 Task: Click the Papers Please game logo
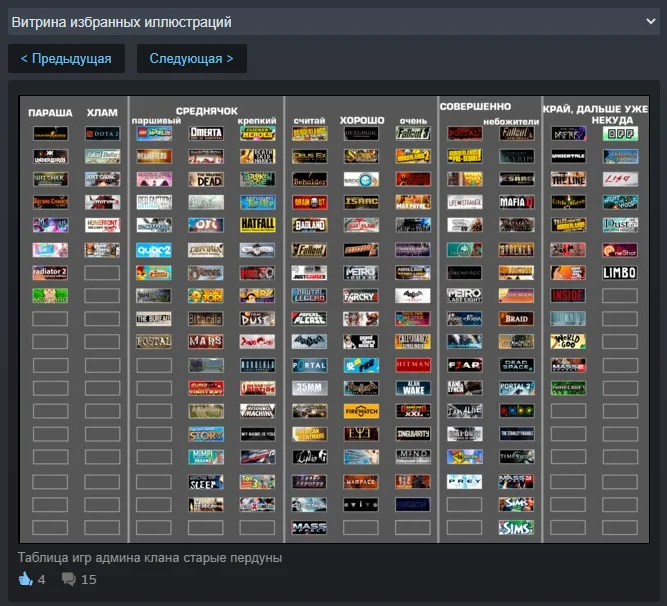pyautogui.click(x=310, y=319)
